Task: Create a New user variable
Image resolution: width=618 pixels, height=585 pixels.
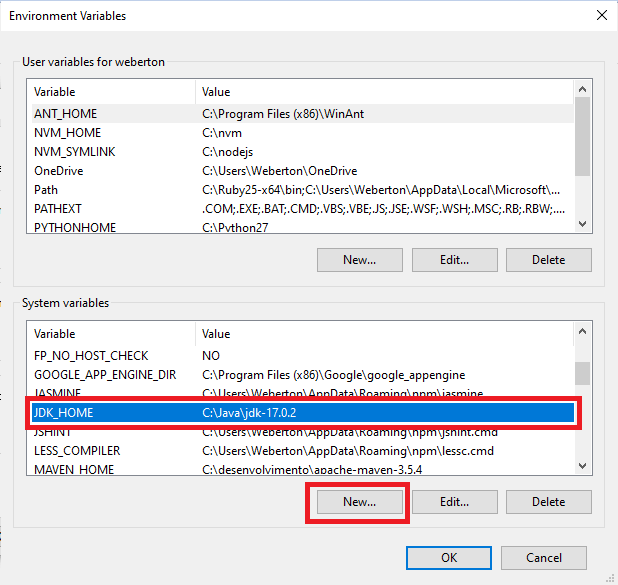Action: (359, 260)
